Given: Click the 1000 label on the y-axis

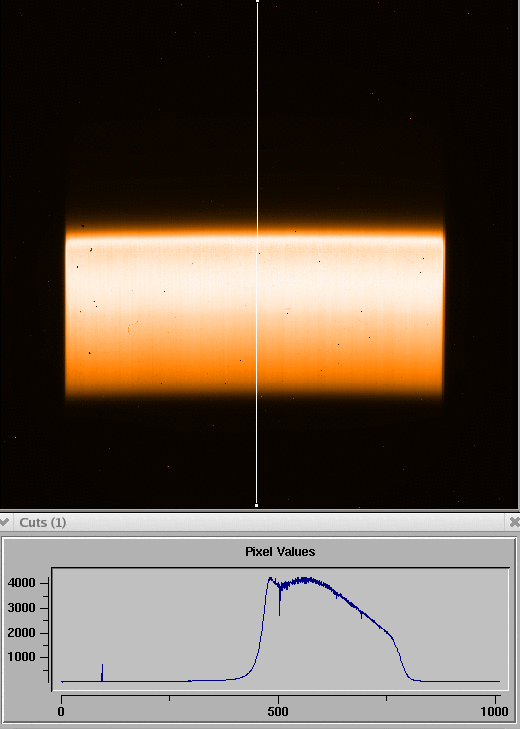Looking at the screenshot, I should point(21,657).
